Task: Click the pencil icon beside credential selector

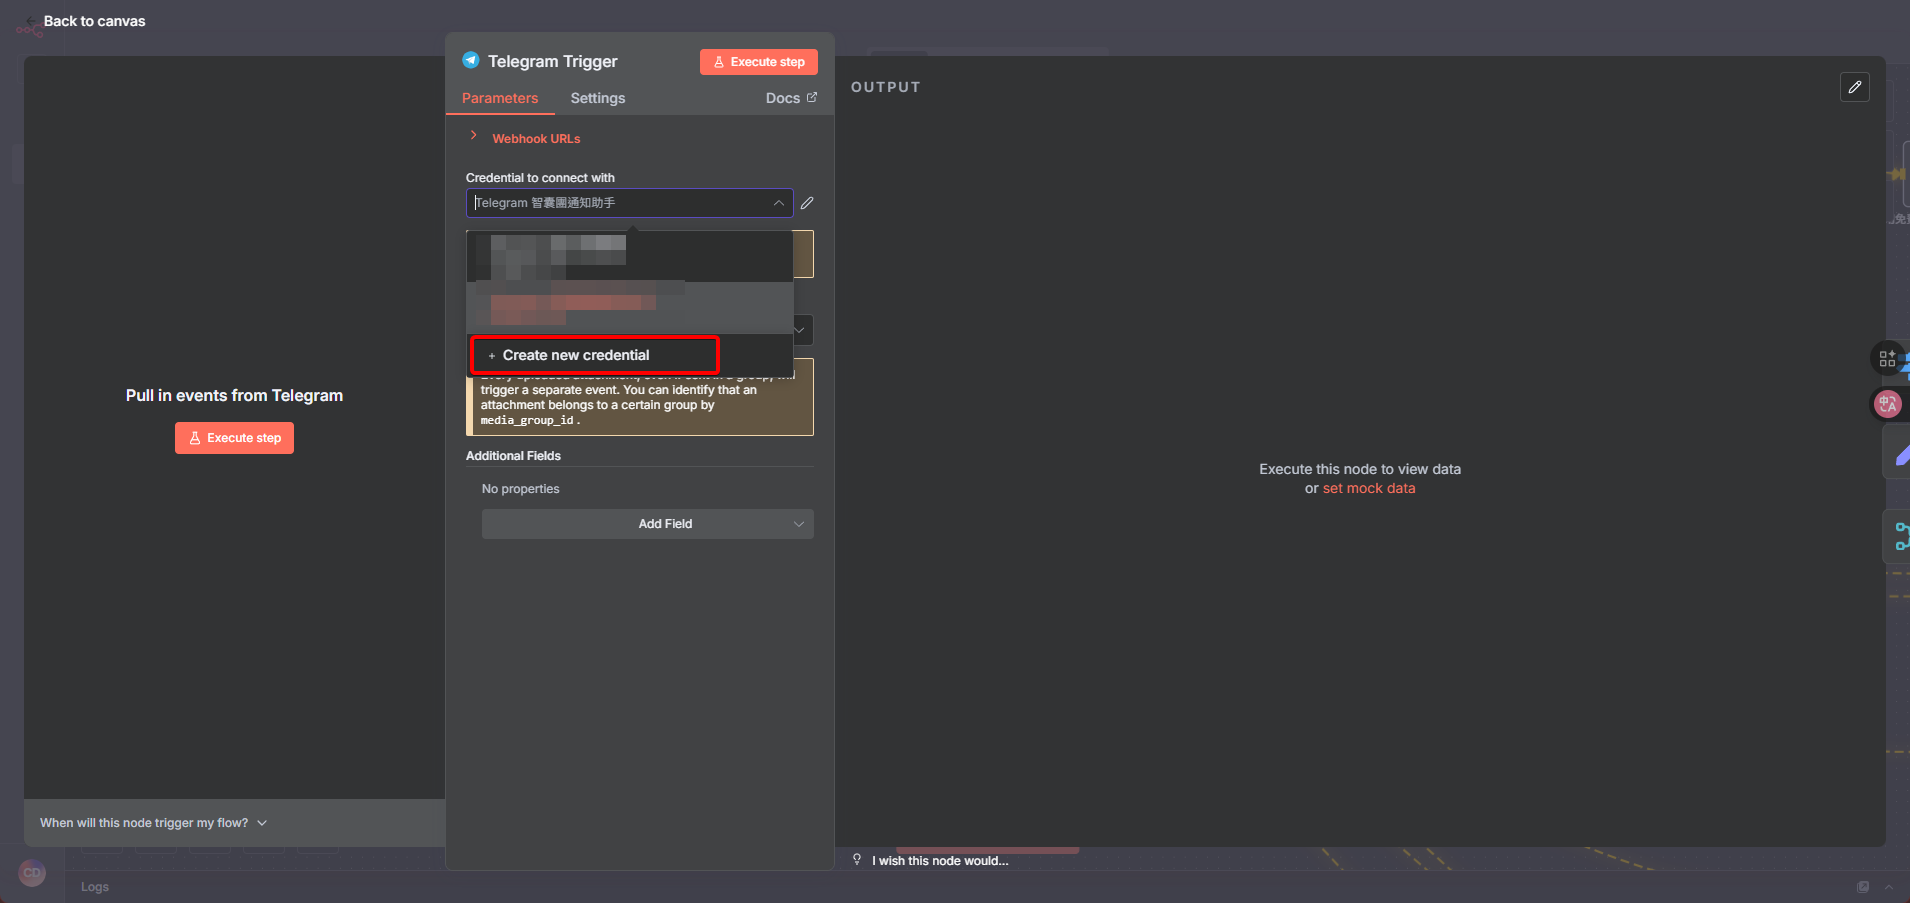Action: coord(807,203)
